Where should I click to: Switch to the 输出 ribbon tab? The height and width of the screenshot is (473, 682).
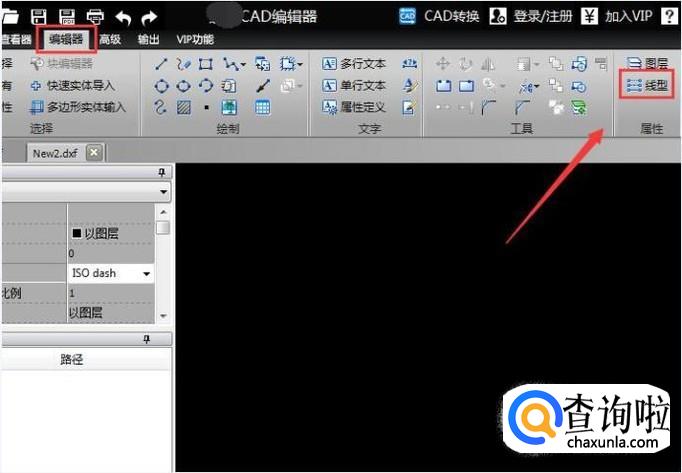pyautogui.click(x=148, y=40)
